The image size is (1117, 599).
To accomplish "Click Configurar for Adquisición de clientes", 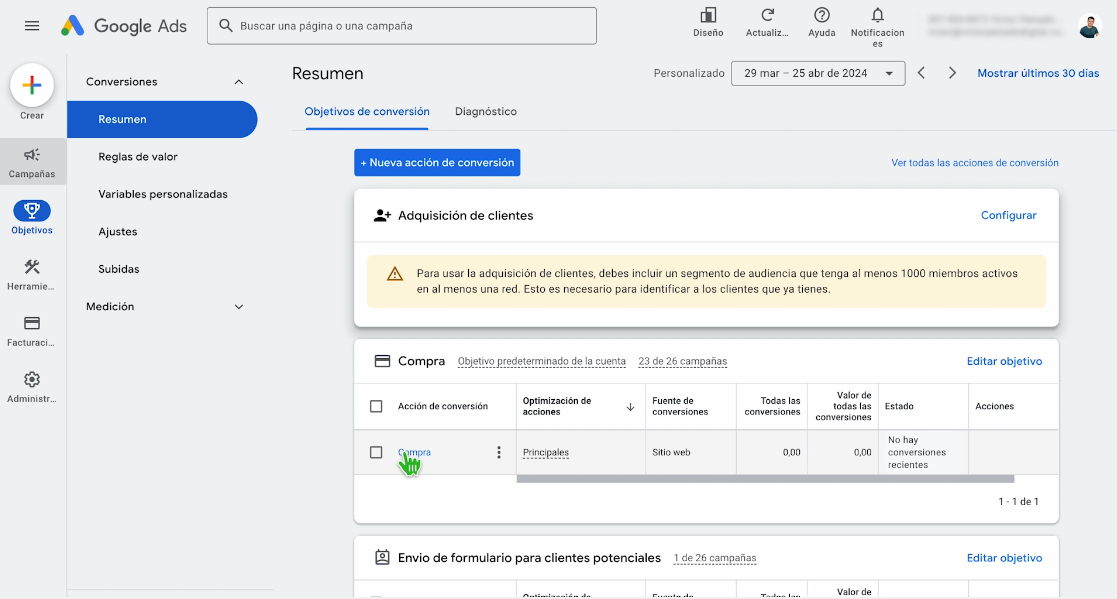I will pos(1009,215).
